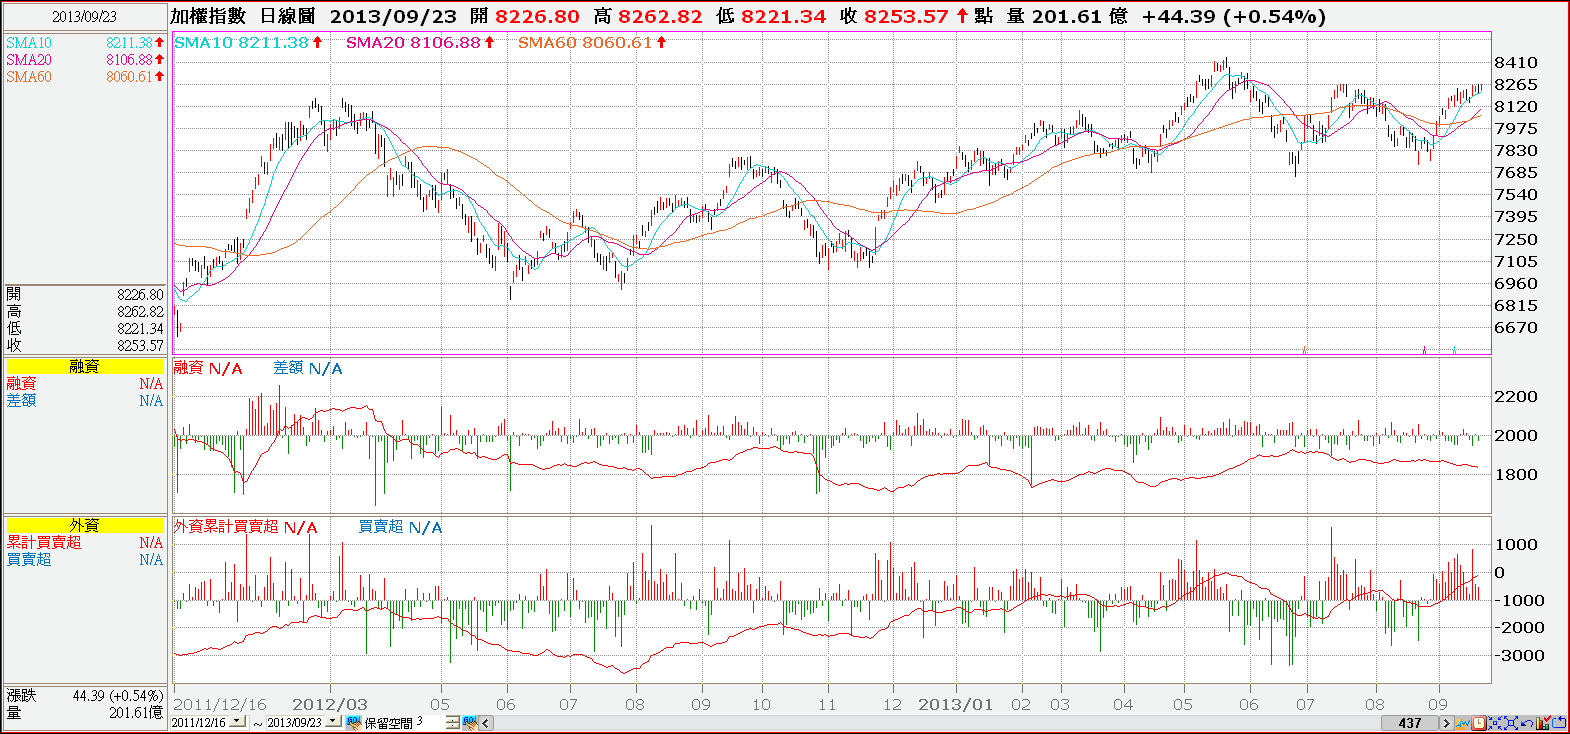Click the red clock period icon

[x=1479, y=722]
